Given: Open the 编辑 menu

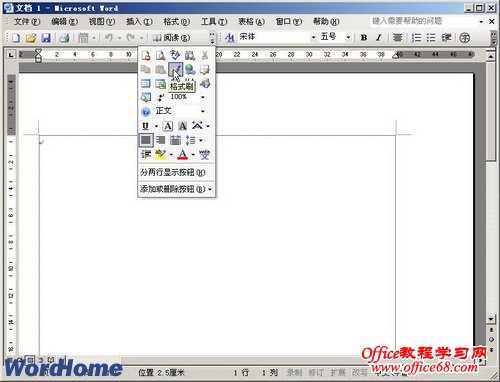Looking at the screenshot, I should 64,22.
